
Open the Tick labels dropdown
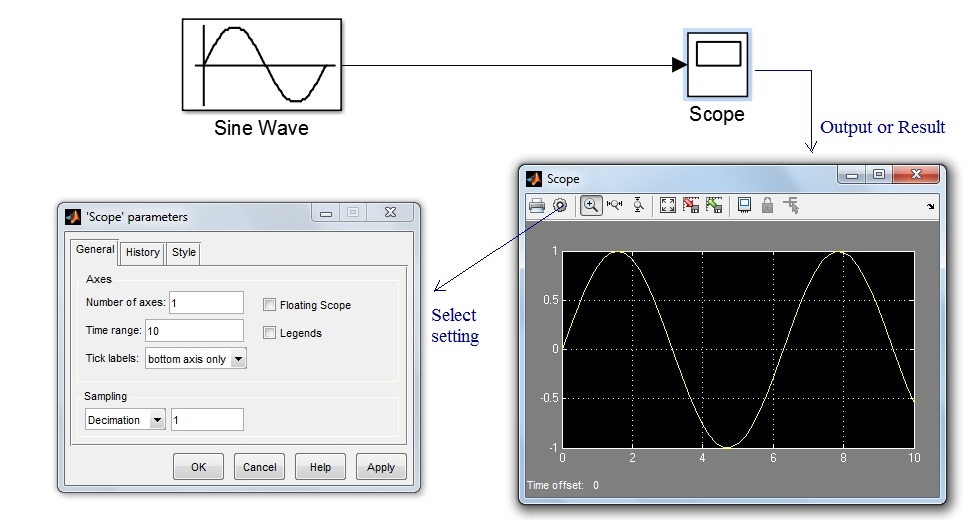238,359
